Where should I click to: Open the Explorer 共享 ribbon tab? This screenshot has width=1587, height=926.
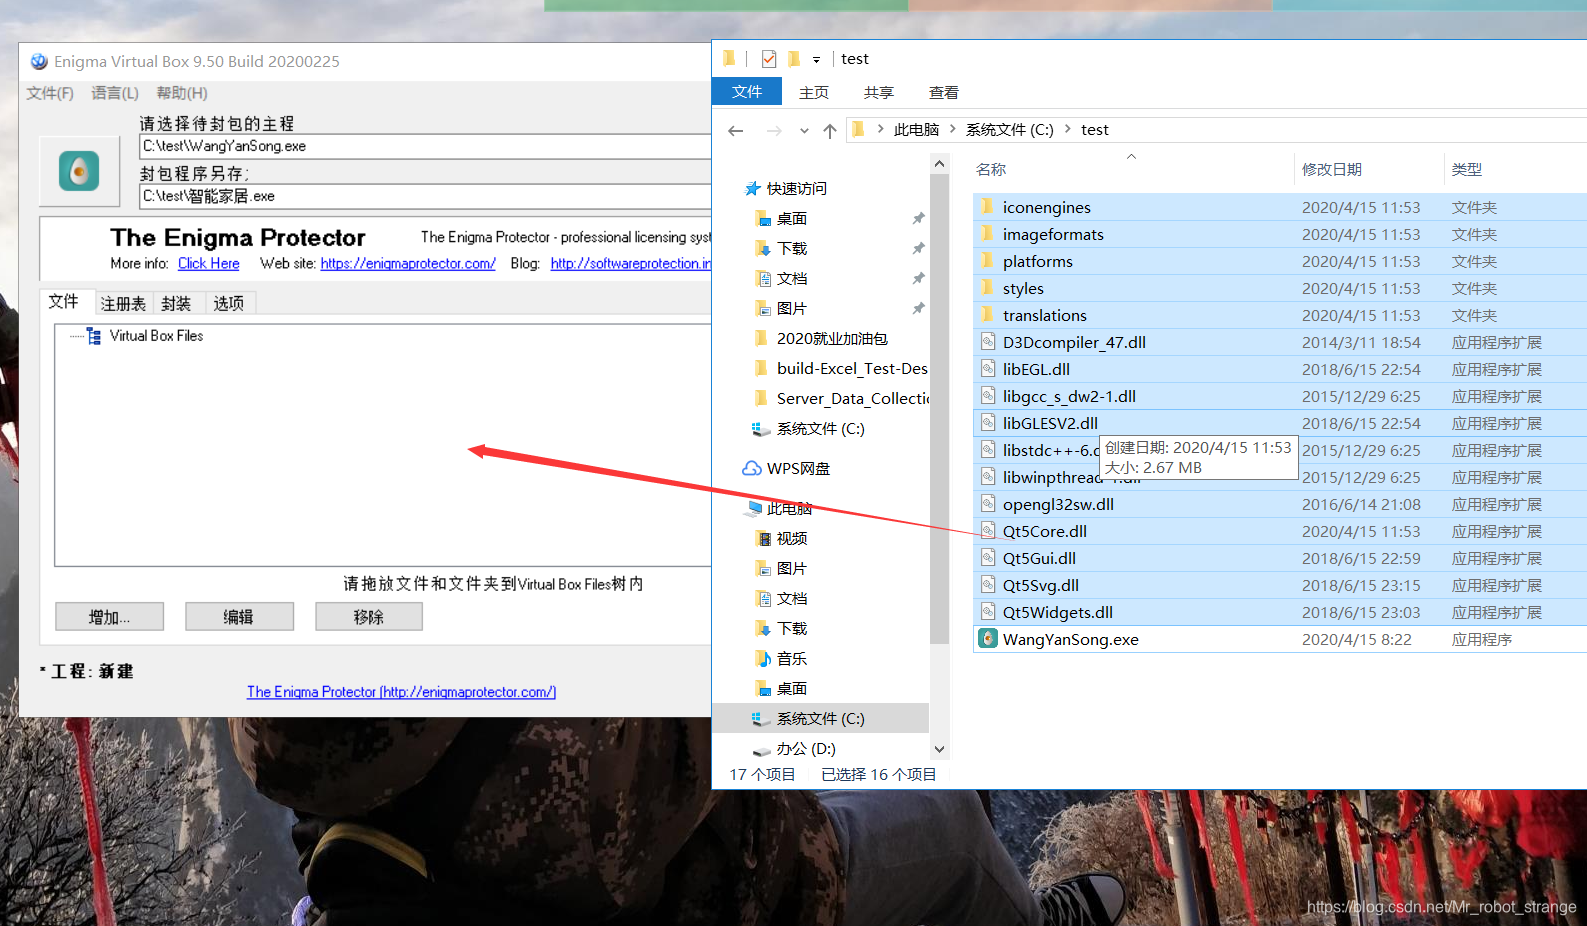coord(879,92)
